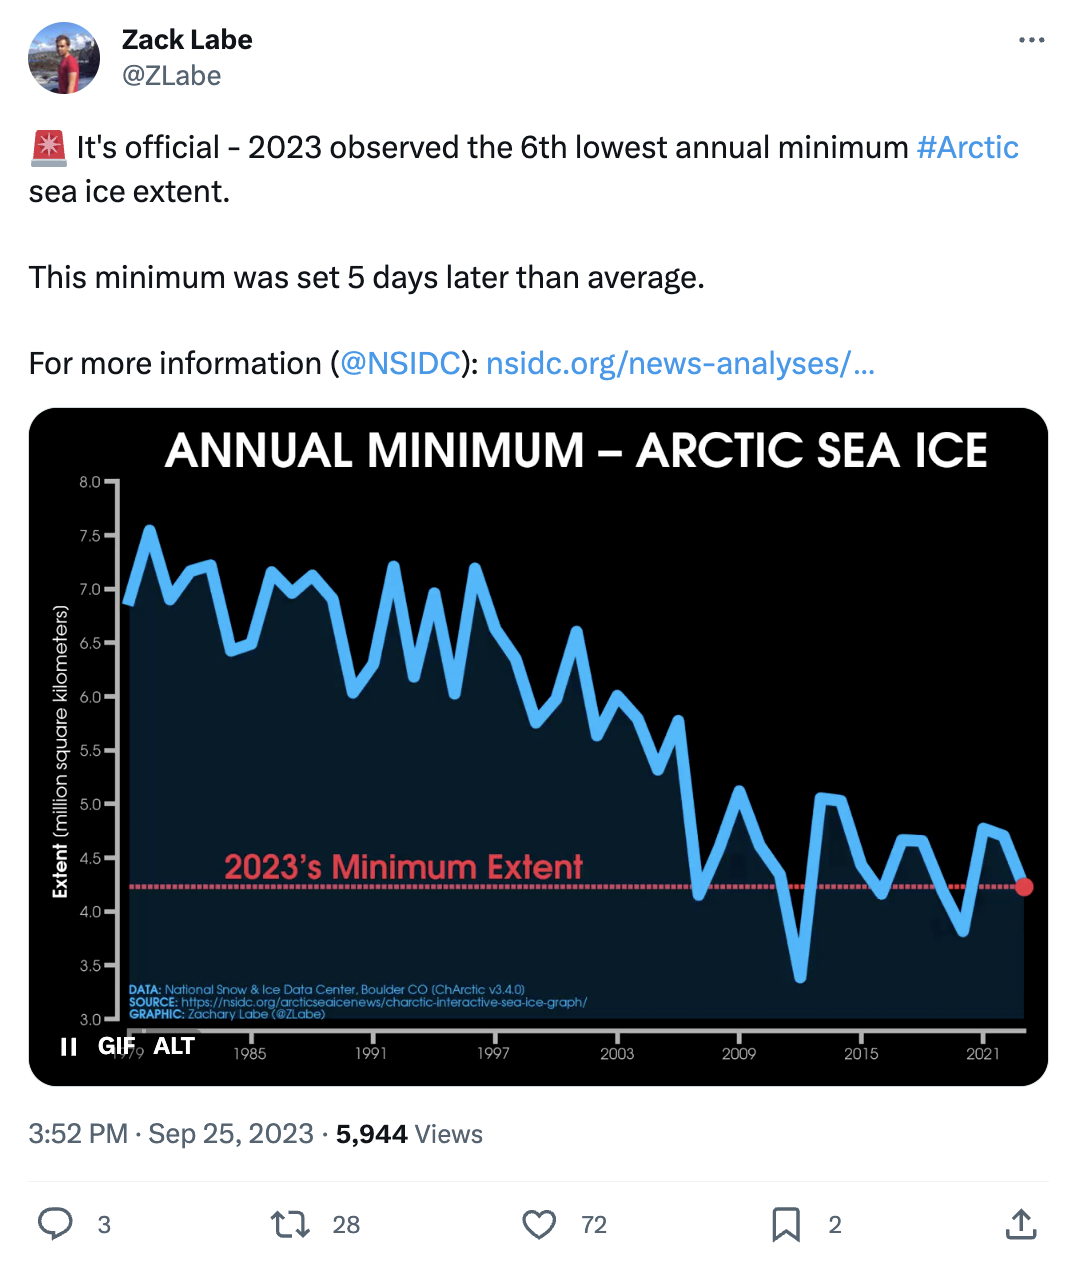Viewport: 1078px width, 1266px height.
Task: Like the tweet using the heart icon
Action: 539,1224
